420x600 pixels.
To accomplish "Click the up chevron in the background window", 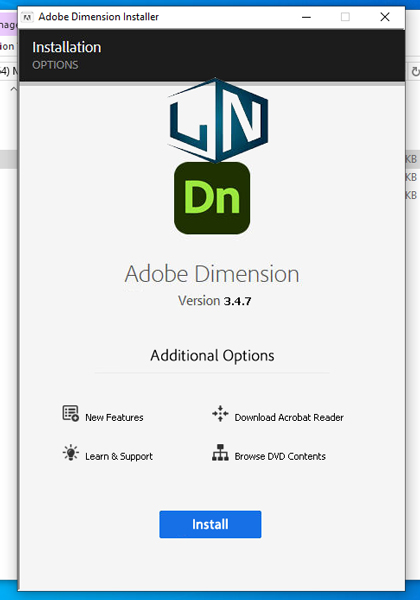I will coord(13,89).
